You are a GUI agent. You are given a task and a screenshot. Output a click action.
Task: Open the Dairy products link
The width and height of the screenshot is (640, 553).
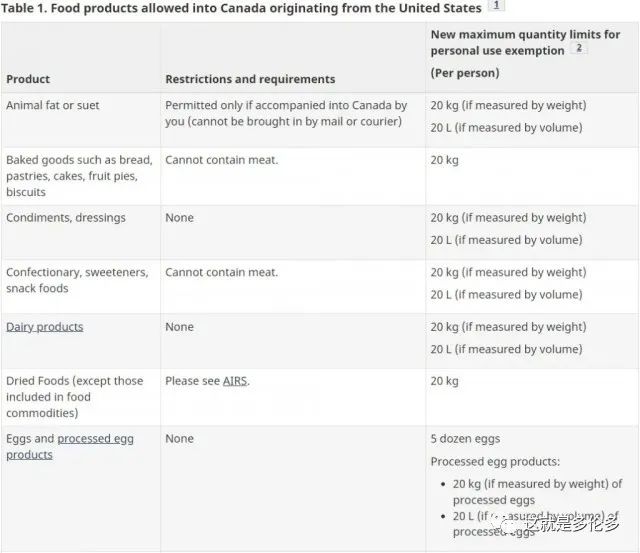coord(44,327)
